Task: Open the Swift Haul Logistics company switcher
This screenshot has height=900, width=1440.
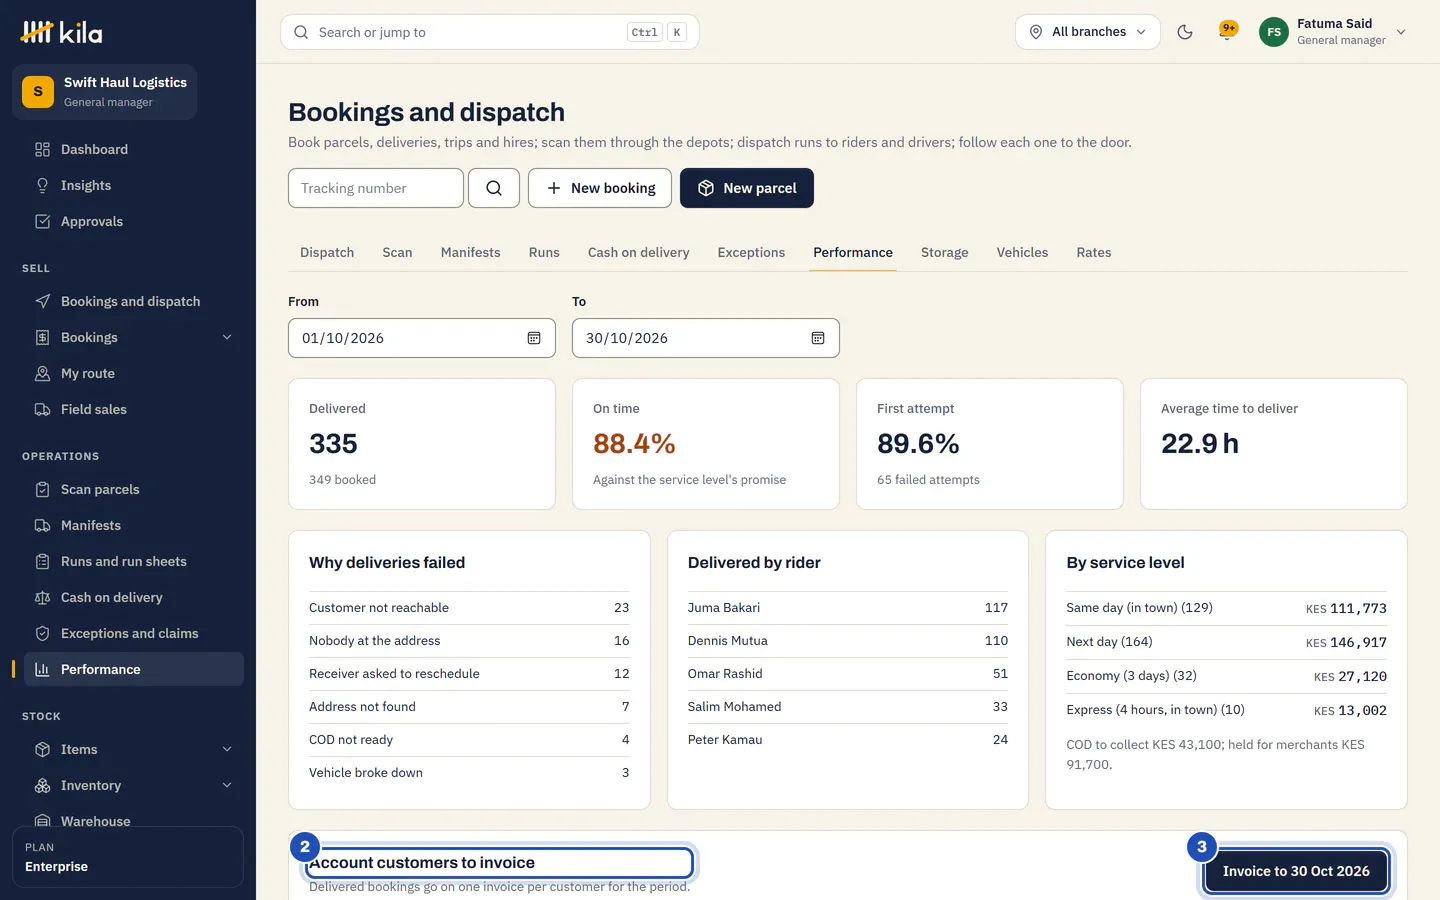Action: pyautogui.click(x=104, y=92)
